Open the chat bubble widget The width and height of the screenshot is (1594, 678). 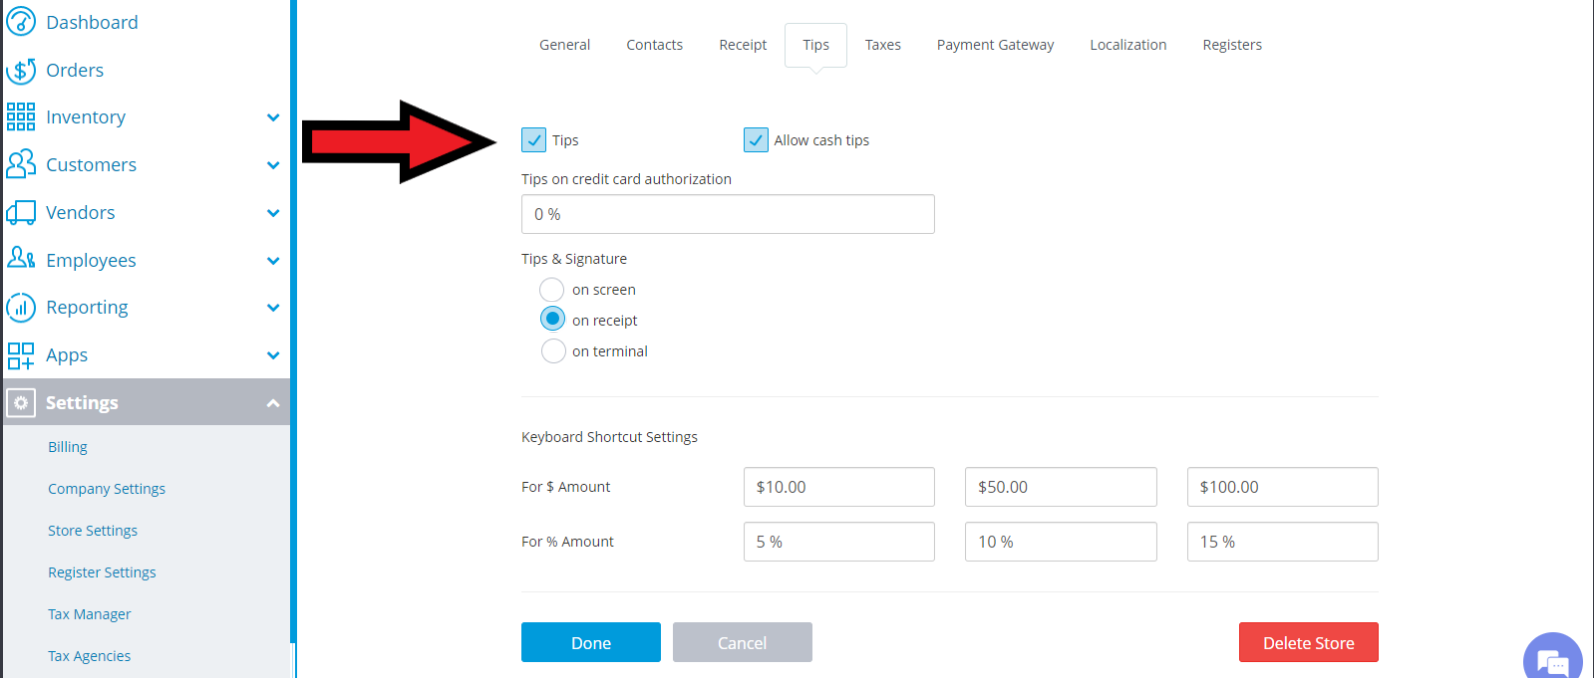[x=1553, y=657]
